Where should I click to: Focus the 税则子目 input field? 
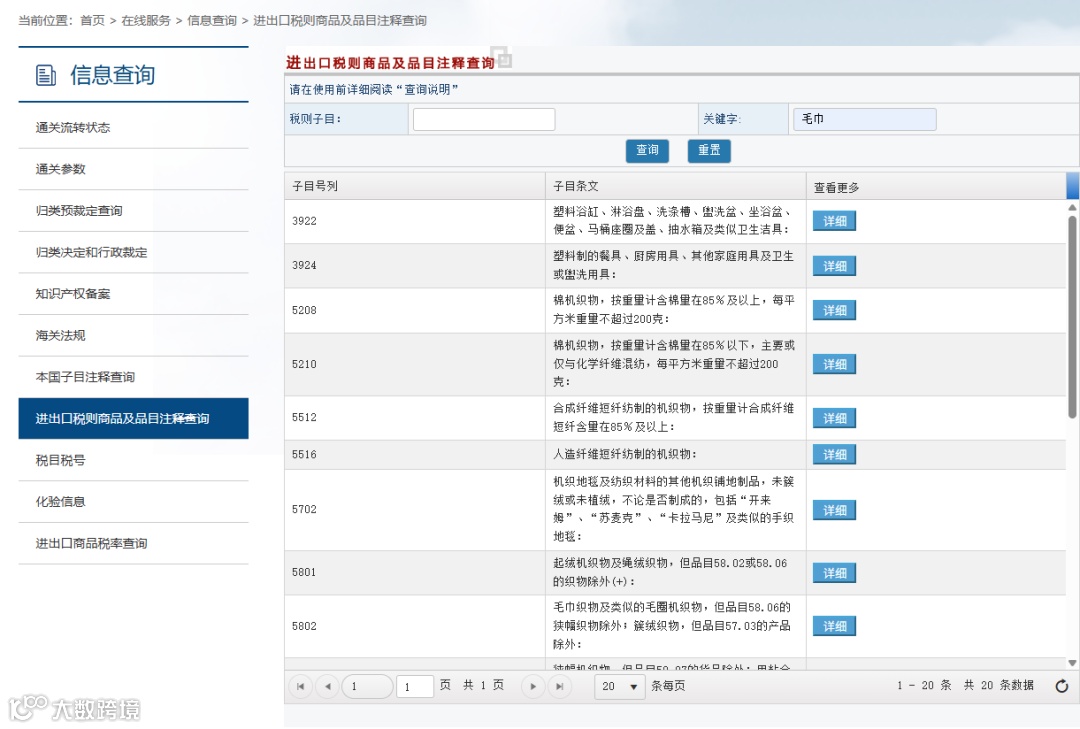(484, 119)
